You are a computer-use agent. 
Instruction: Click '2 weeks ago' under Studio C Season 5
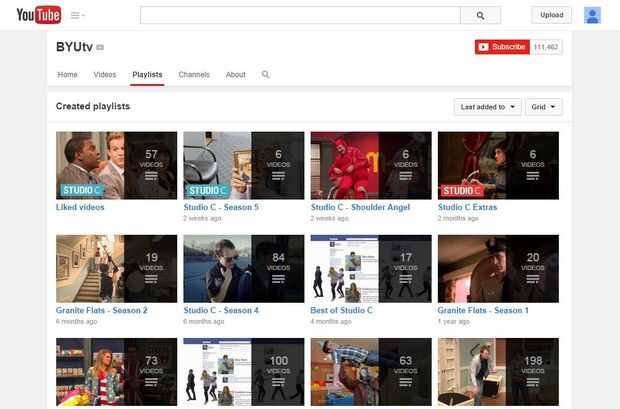pyautogui.click(x=202, y=218)
